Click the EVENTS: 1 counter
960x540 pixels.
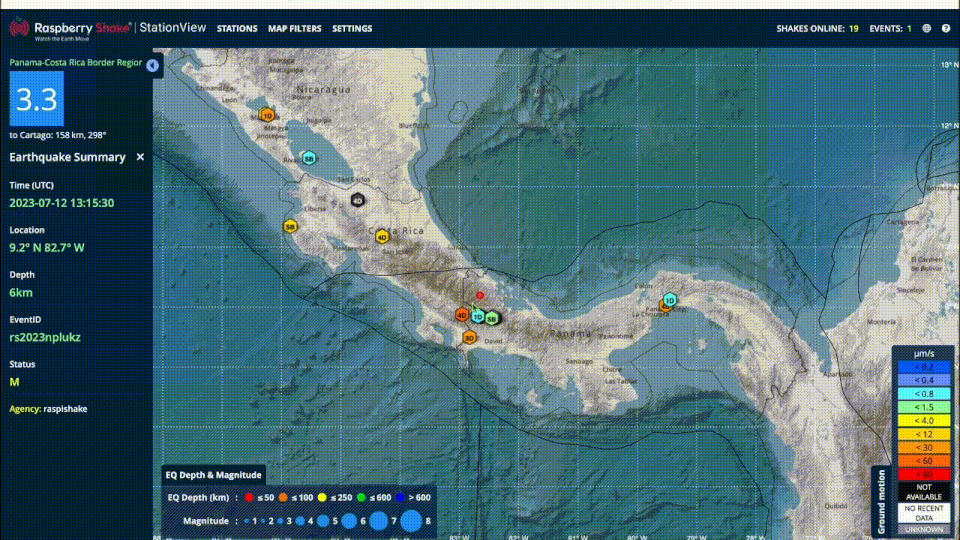[890, 29]
